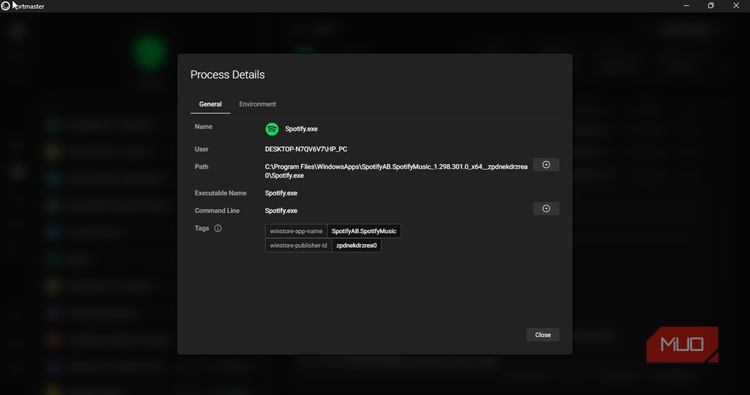The height and width of the screenshot is (395, 750).
Task: Select the WindowsApps path text
Action: pos(396,171)
